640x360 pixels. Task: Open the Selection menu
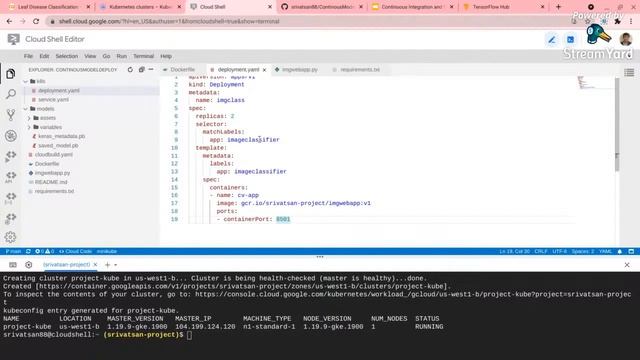[x=67, y=56]
